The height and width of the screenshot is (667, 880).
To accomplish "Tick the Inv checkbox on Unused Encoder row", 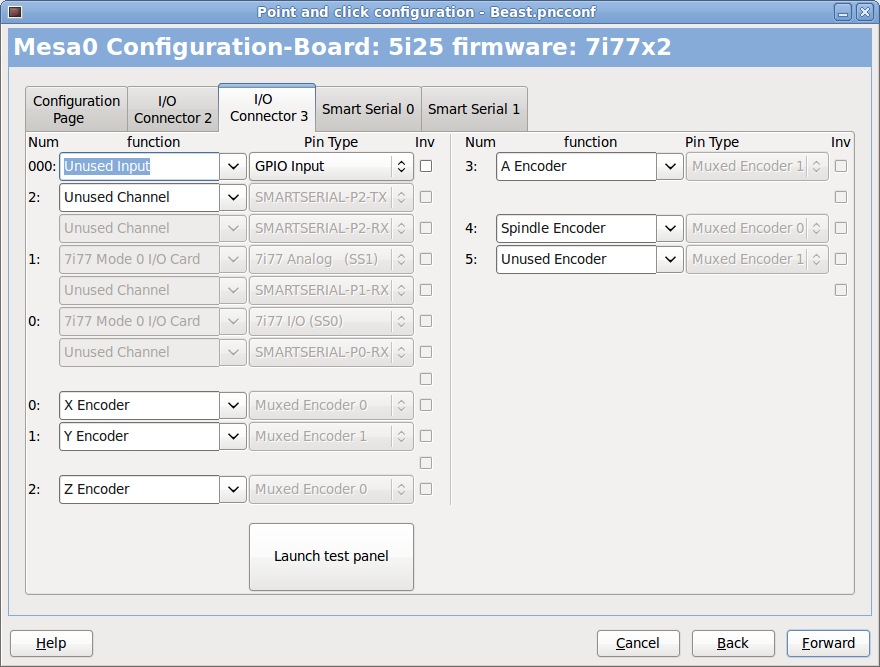I will 841,259.
